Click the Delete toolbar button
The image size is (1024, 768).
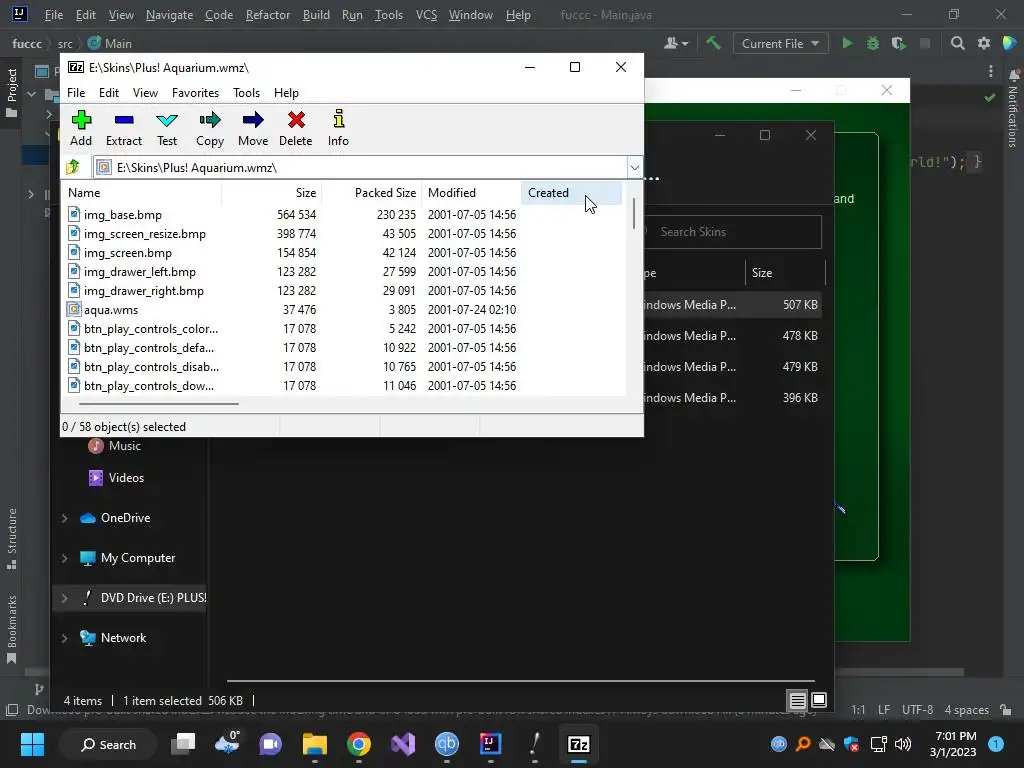tap(295, 129)
